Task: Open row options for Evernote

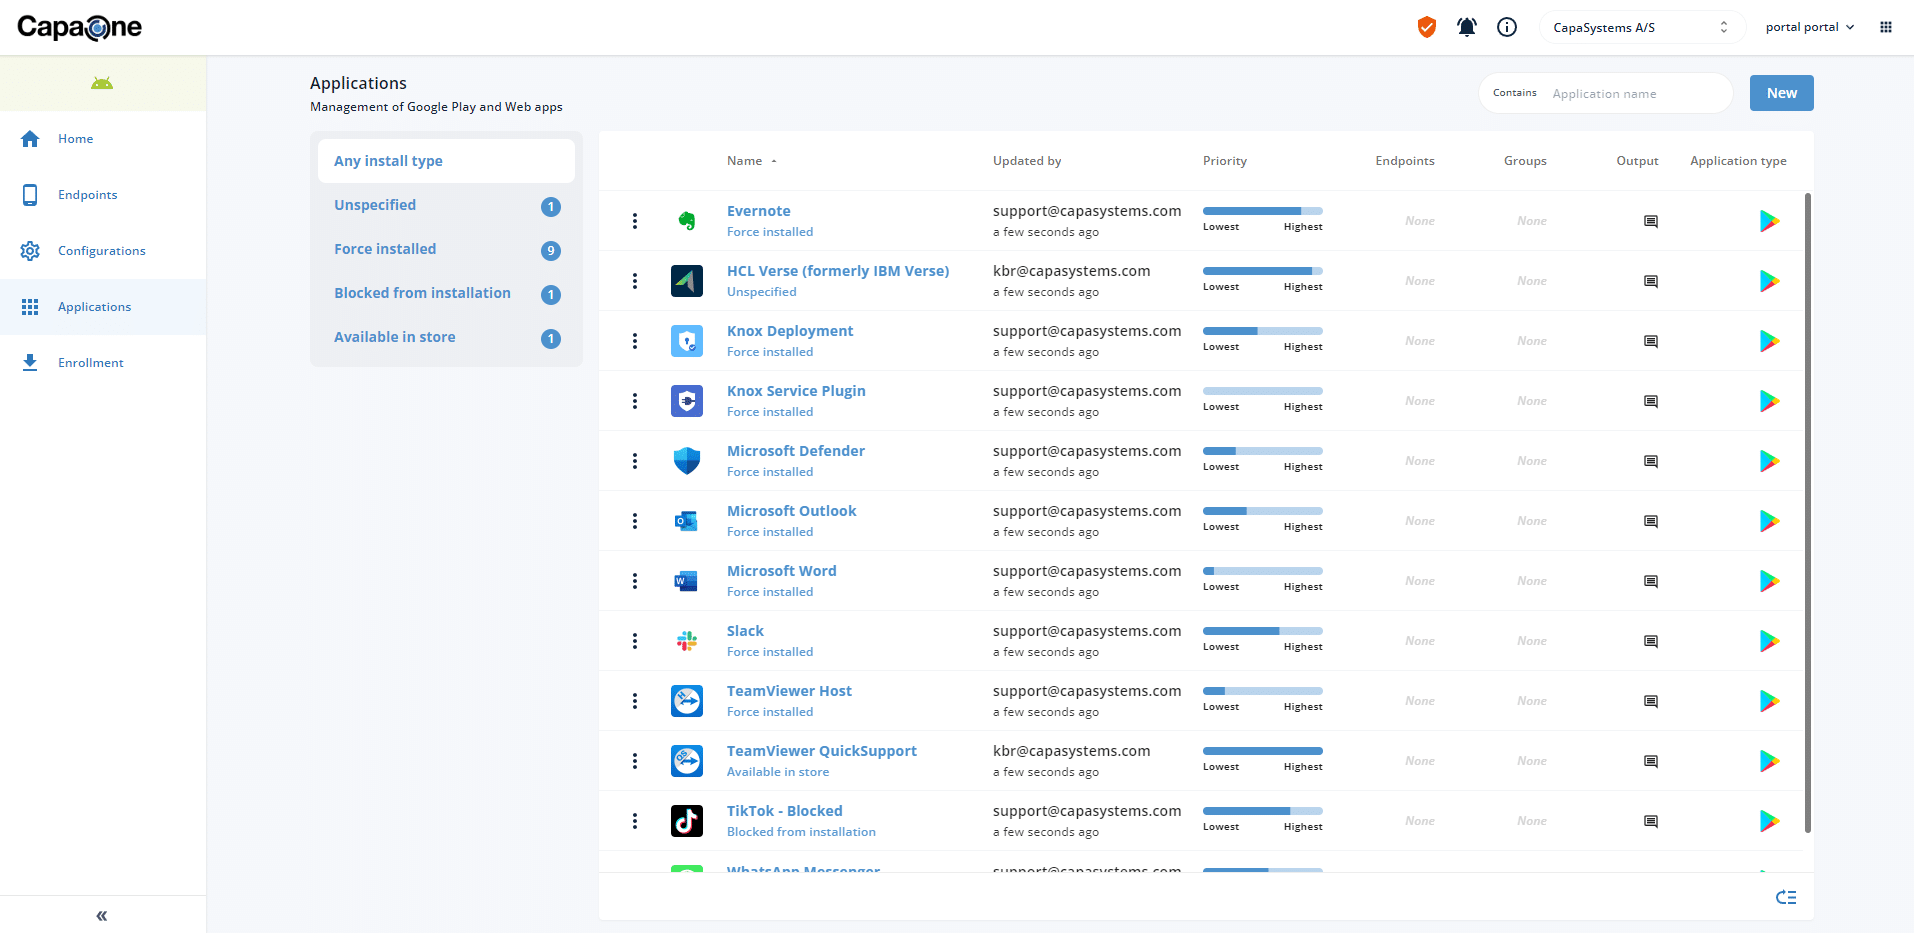Action: click(635, 221)
